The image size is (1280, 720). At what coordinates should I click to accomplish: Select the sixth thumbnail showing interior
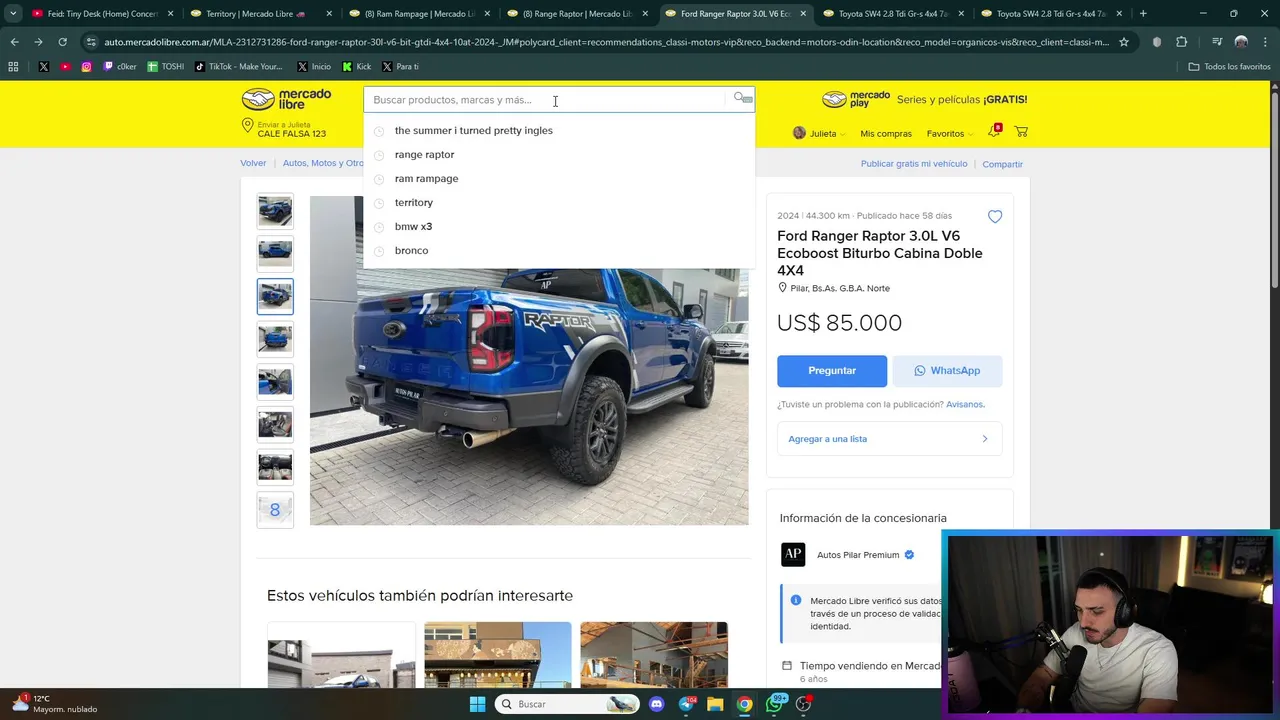275,425
